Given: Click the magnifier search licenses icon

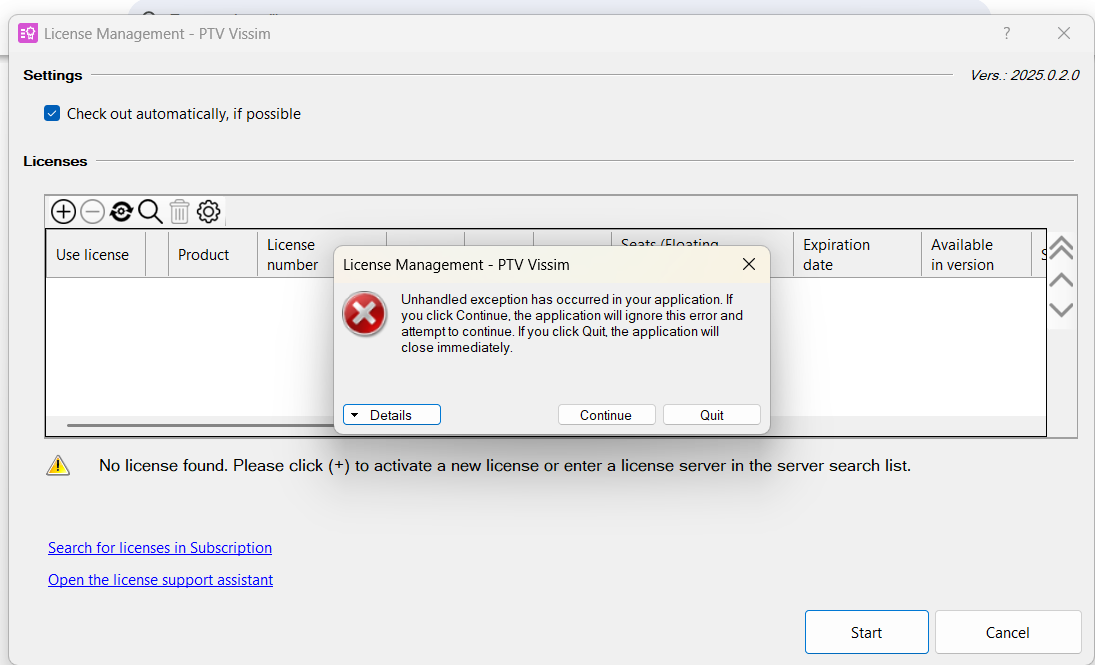Looking at the screenshot, I should pos(150,211).
